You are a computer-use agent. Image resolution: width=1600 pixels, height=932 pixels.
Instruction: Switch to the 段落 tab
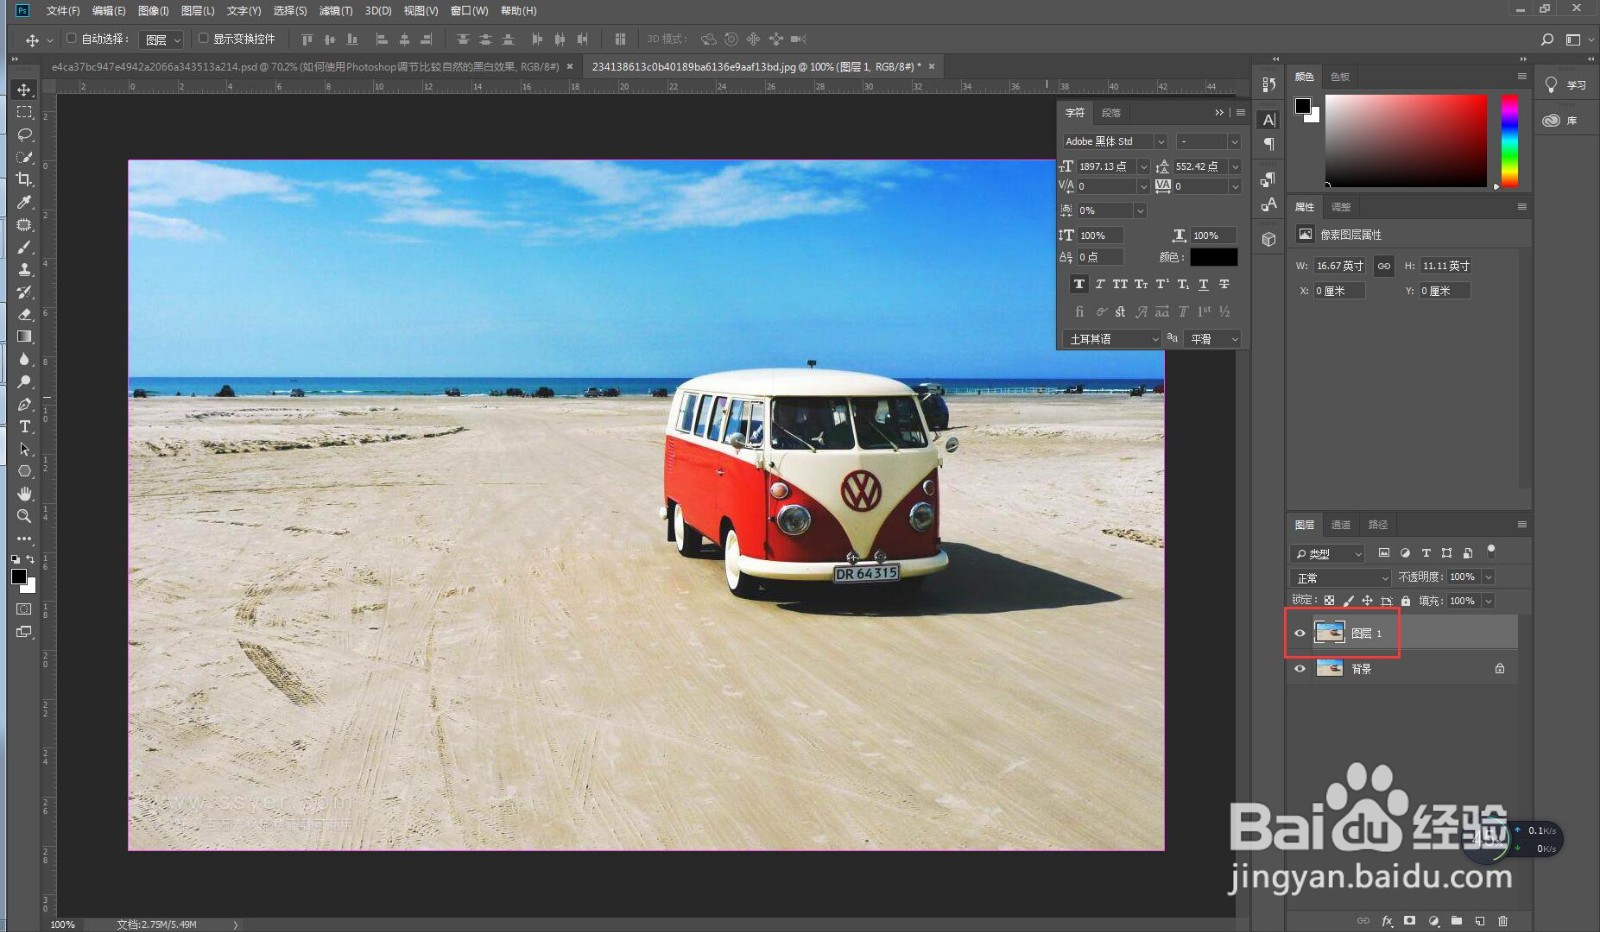(x=1111, y=113)
